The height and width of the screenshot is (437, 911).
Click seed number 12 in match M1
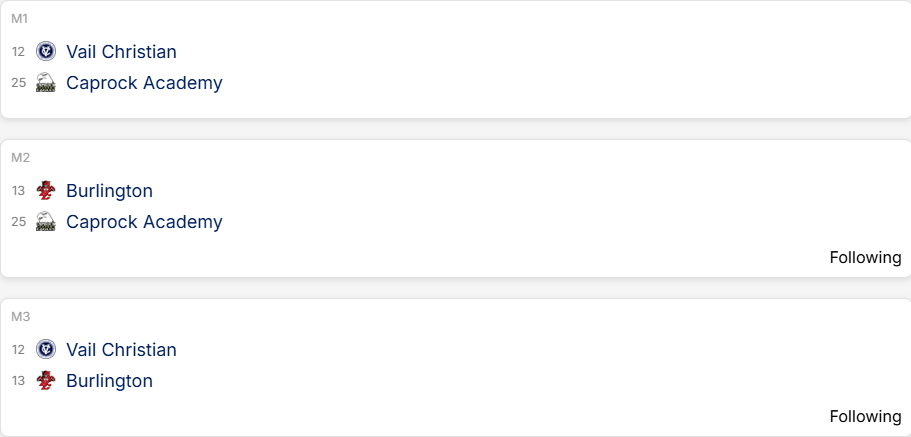click(x=18, y=51)
